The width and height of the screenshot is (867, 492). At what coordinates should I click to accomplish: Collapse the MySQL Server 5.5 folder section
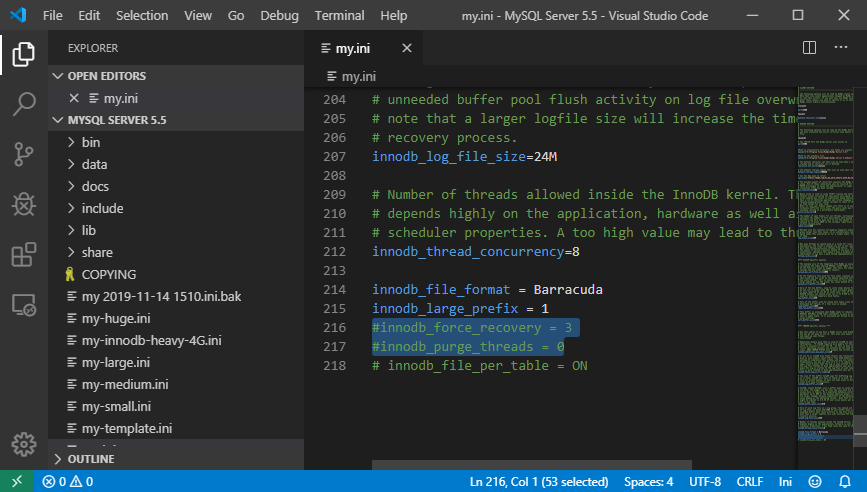pos(58,120)
